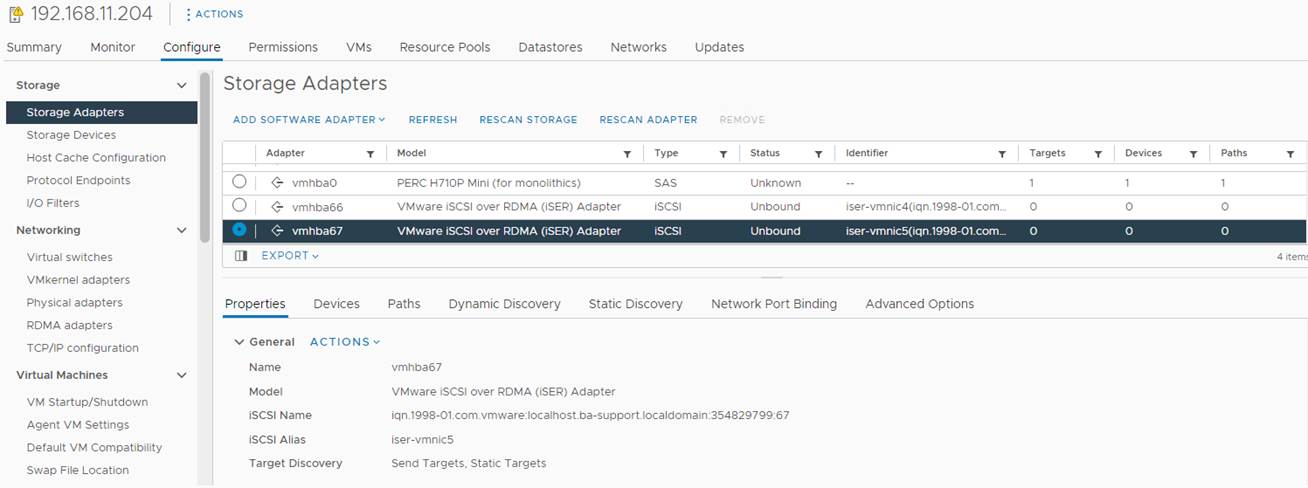1308x488 pixels.
Task: Open the Datastores tab
Action: pos(550,47)
